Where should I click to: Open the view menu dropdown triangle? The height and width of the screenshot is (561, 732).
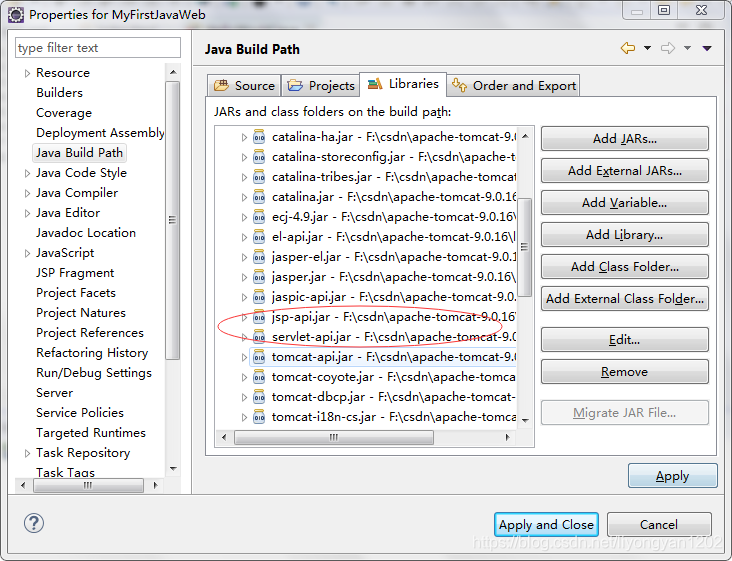coord(707,48)
